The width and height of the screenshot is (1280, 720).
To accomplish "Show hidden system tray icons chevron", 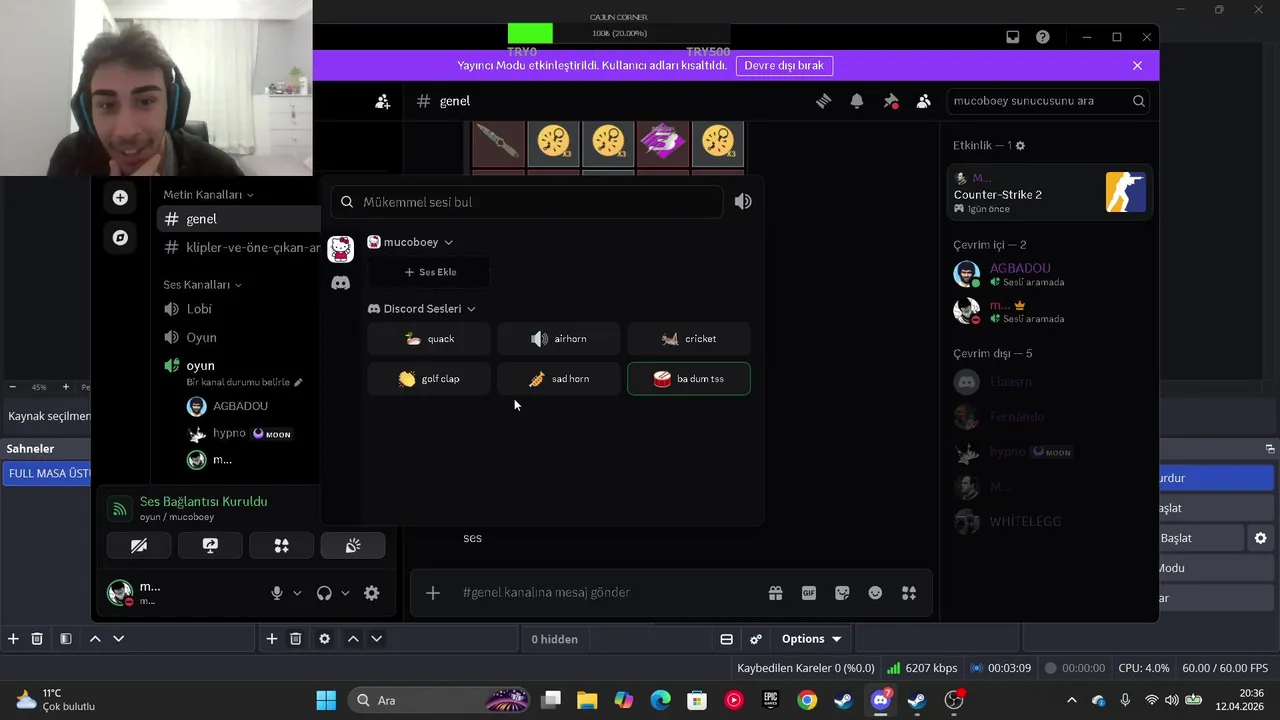I will click(1072, 700).
